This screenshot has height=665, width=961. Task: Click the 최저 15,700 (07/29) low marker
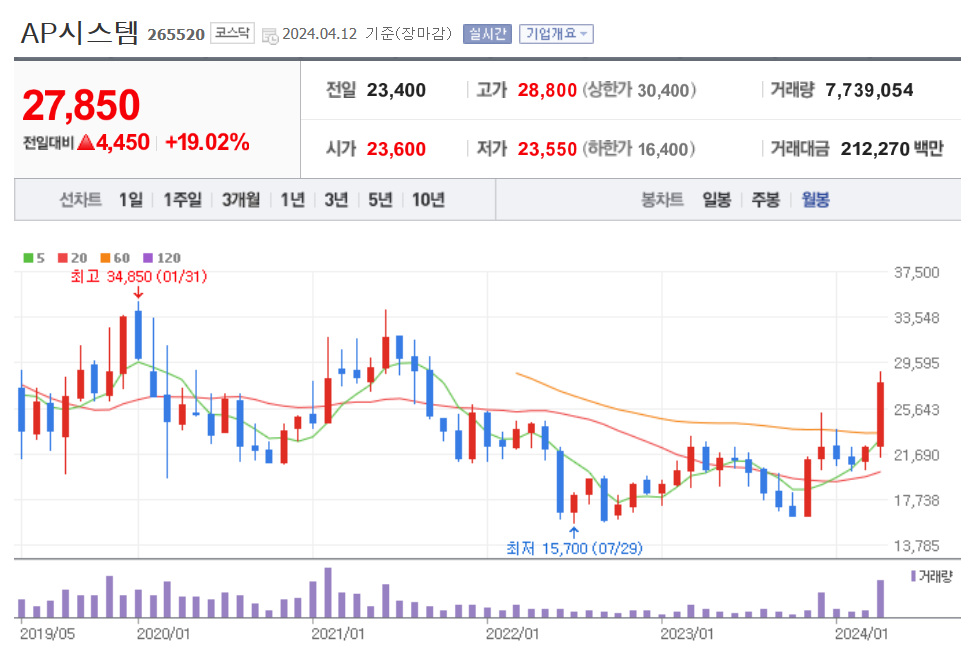point(574,548)
